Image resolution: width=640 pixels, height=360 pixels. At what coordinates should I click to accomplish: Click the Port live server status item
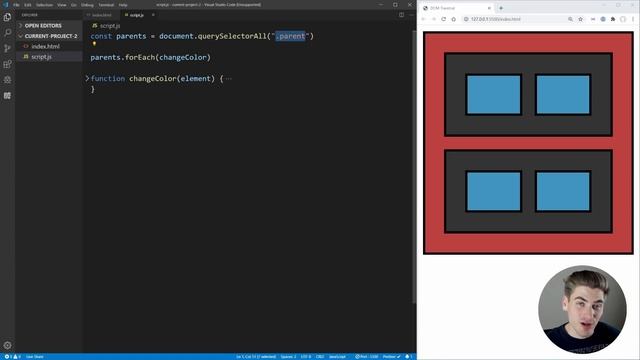367,357
